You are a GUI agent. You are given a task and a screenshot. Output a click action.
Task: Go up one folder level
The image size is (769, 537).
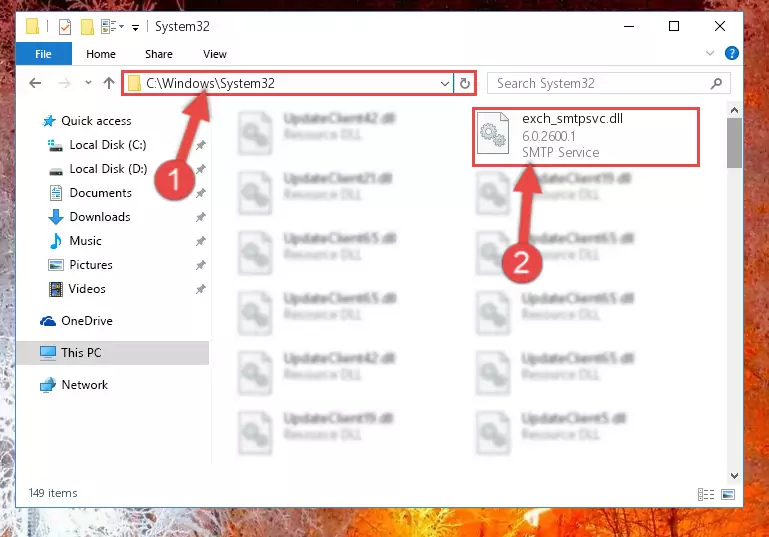[x=109, y=83]
